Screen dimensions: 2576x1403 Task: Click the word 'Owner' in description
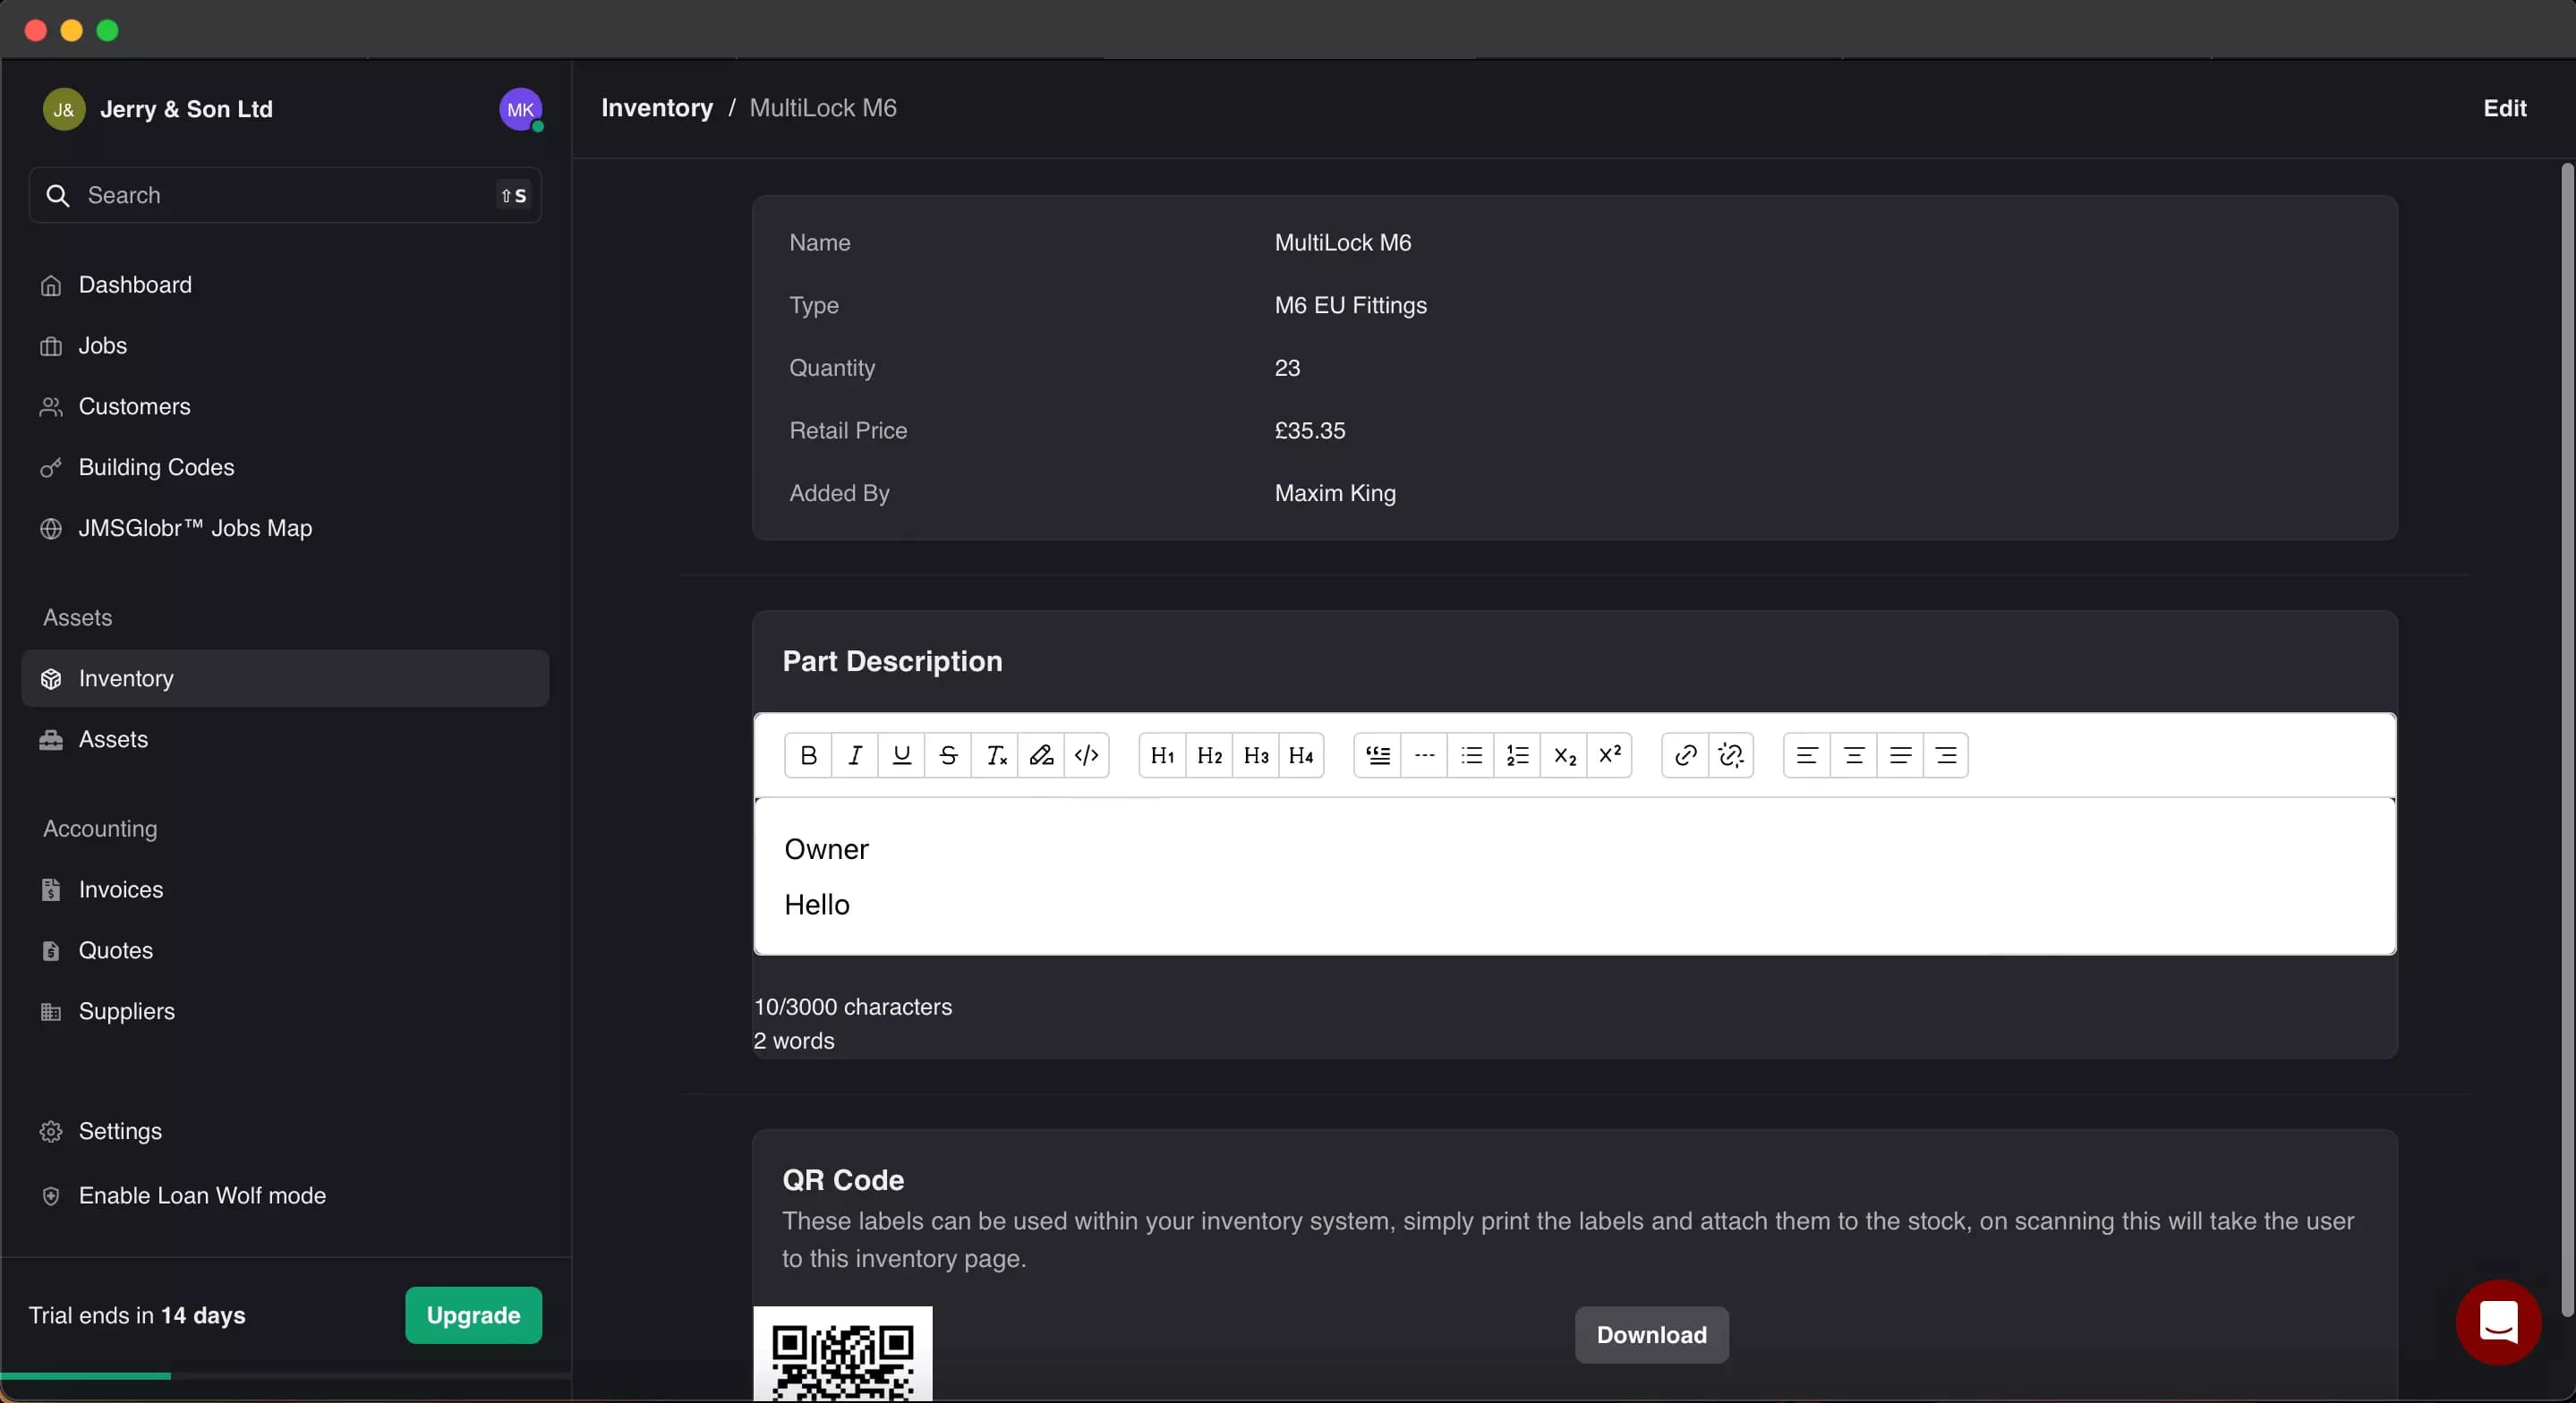pos(826,849)
